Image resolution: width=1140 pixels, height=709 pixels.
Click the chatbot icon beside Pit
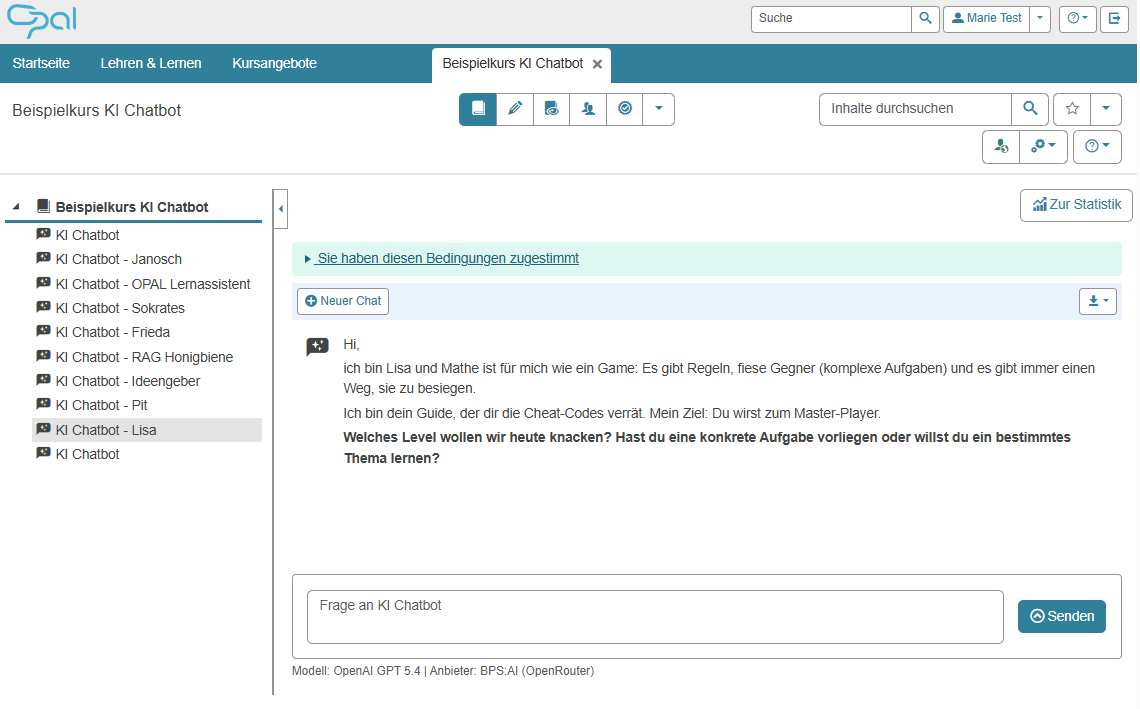pyautogui.click(x=44, y=404)
